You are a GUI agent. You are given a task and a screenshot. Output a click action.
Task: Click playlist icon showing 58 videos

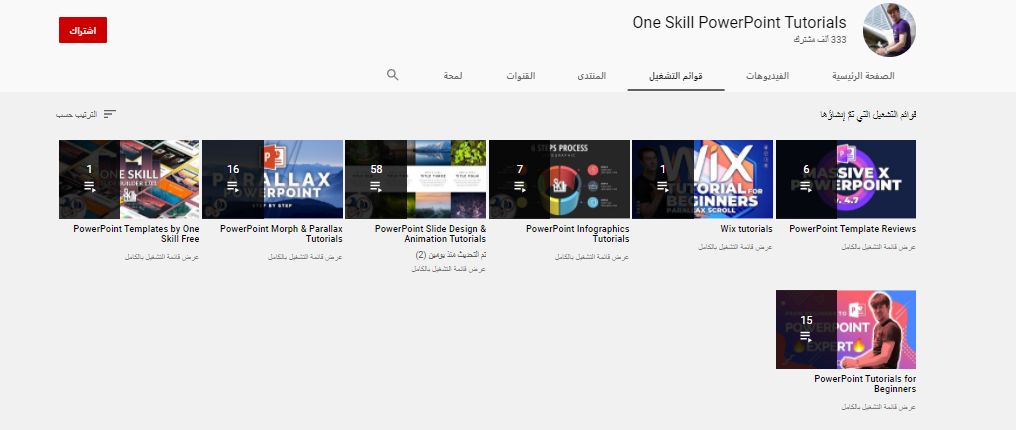pos(376,187)
